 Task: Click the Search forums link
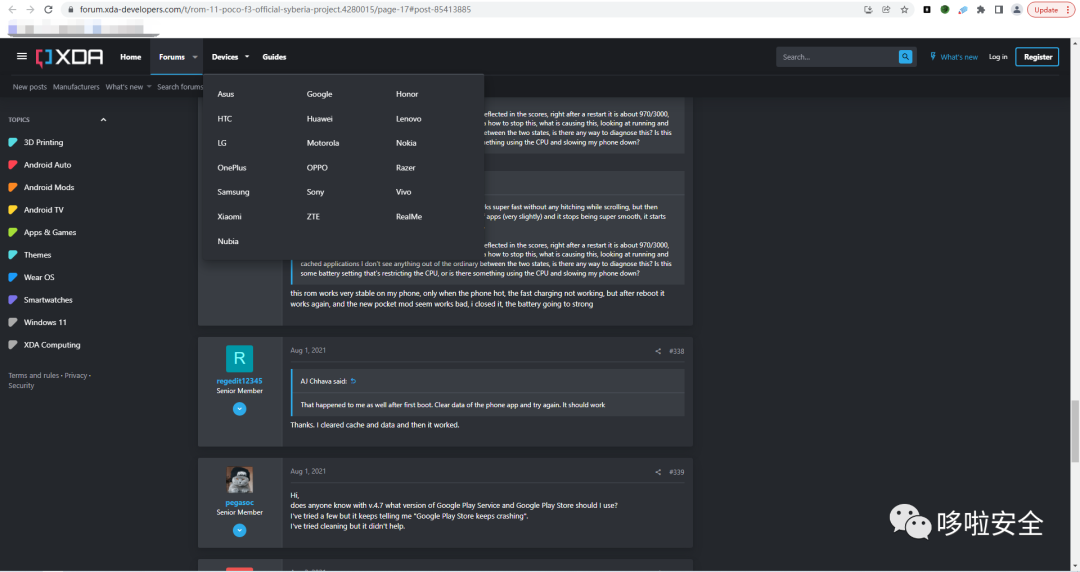click(180, 87)
